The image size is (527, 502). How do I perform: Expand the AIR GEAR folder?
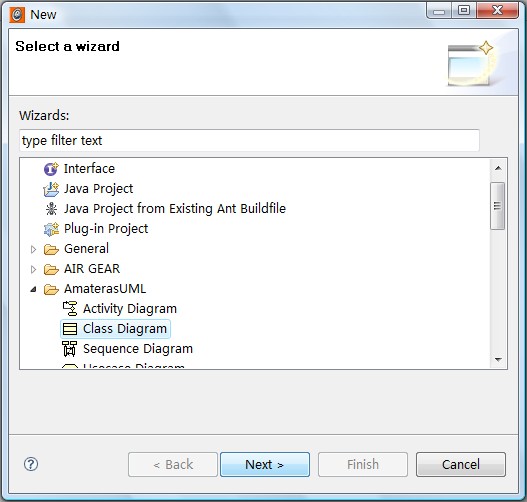click(x=33, y=269)
